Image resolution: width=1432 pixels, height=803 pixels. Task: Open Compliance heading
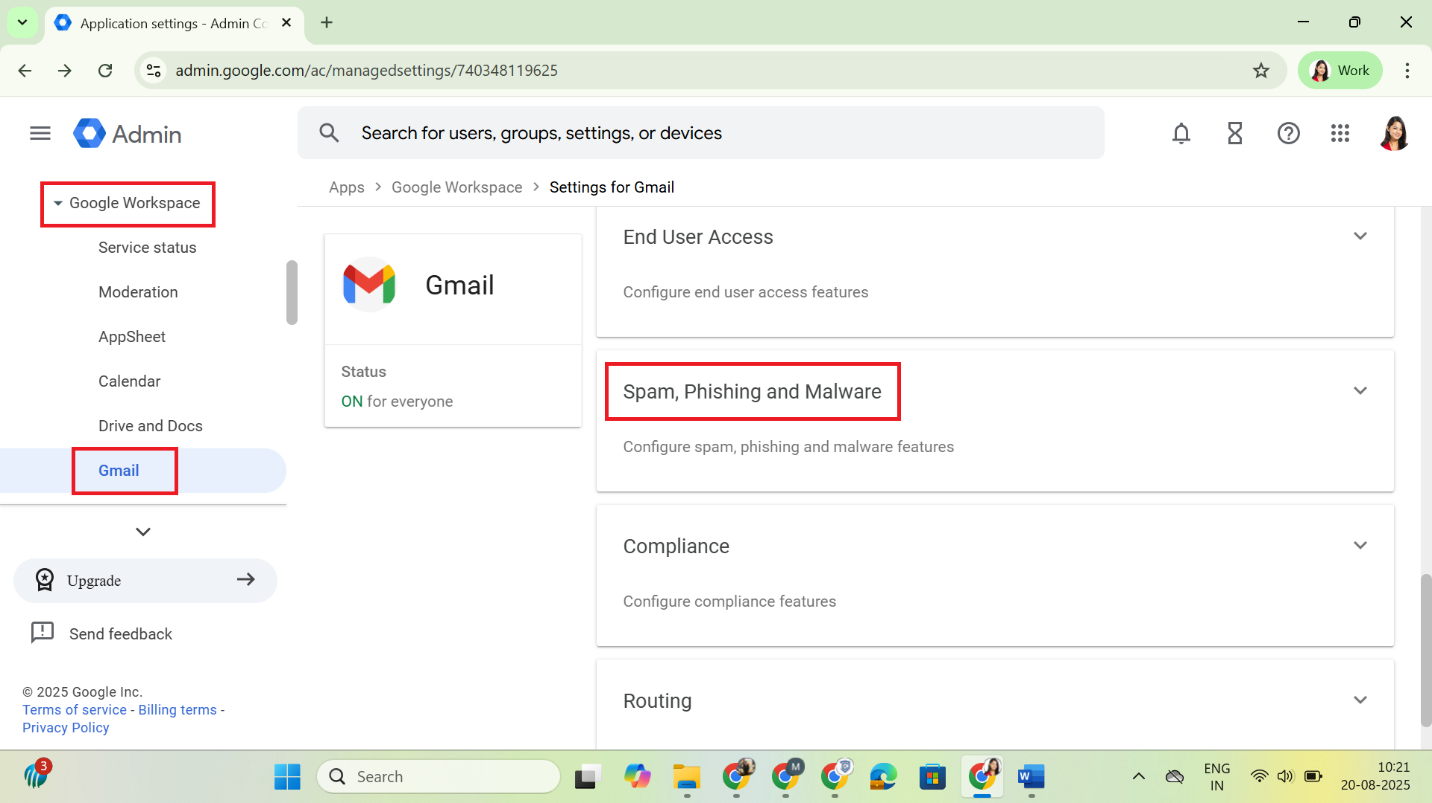pos(676,546)
